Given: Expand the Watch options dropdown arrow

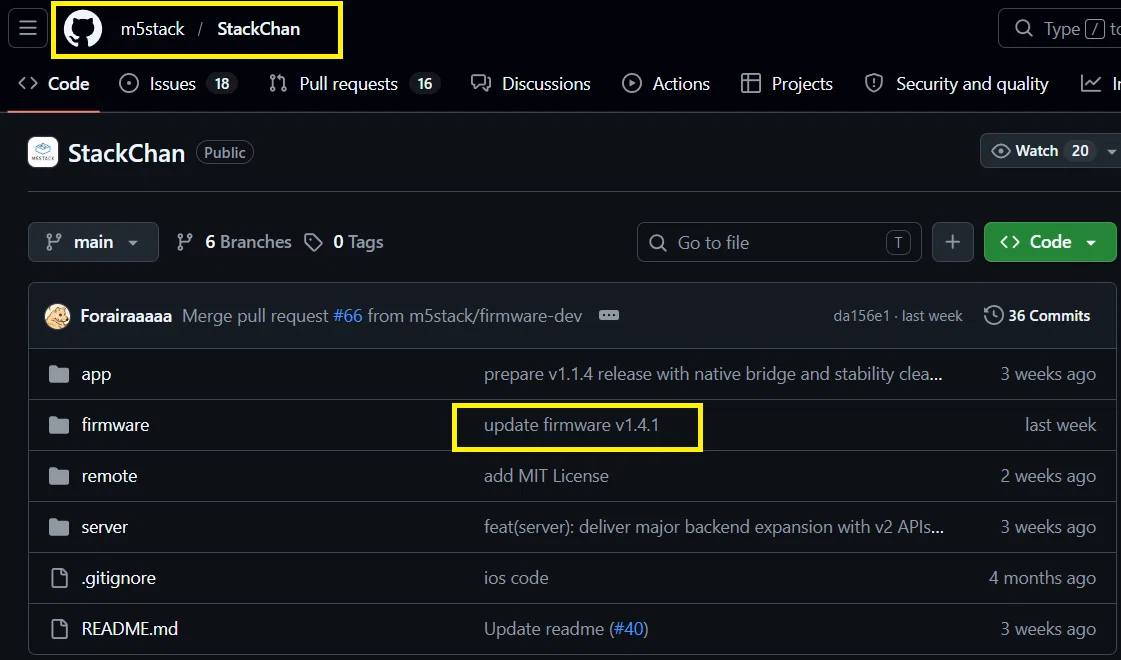Looking at the screenshot, I should click(1111, 152).
